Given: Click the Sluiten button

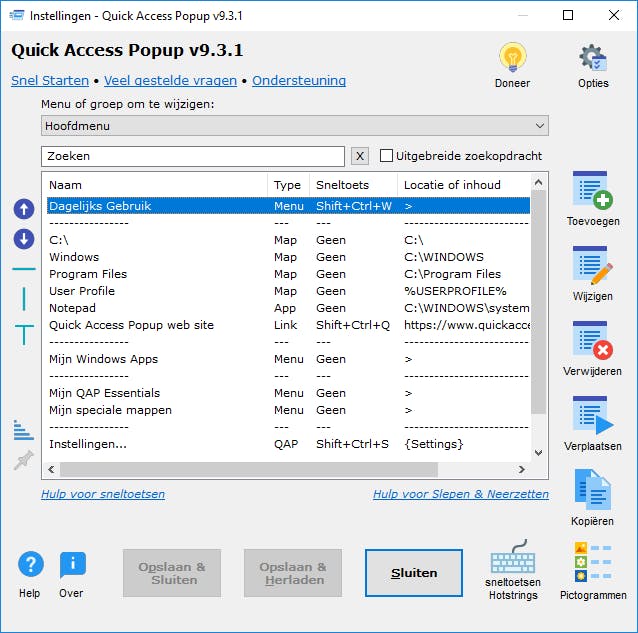Looking at the screenshot, I should [x=414, y=573].
